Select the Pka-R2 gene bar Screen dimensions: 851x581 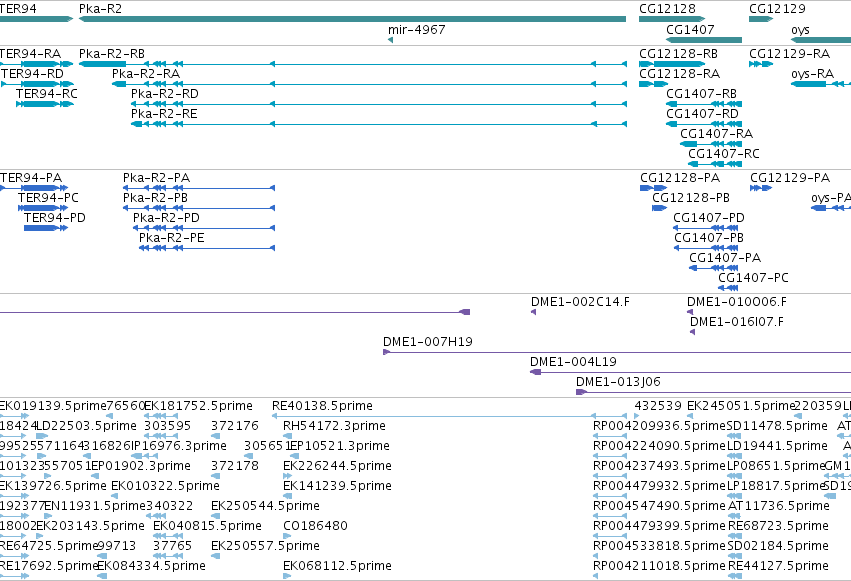point(352,19)
